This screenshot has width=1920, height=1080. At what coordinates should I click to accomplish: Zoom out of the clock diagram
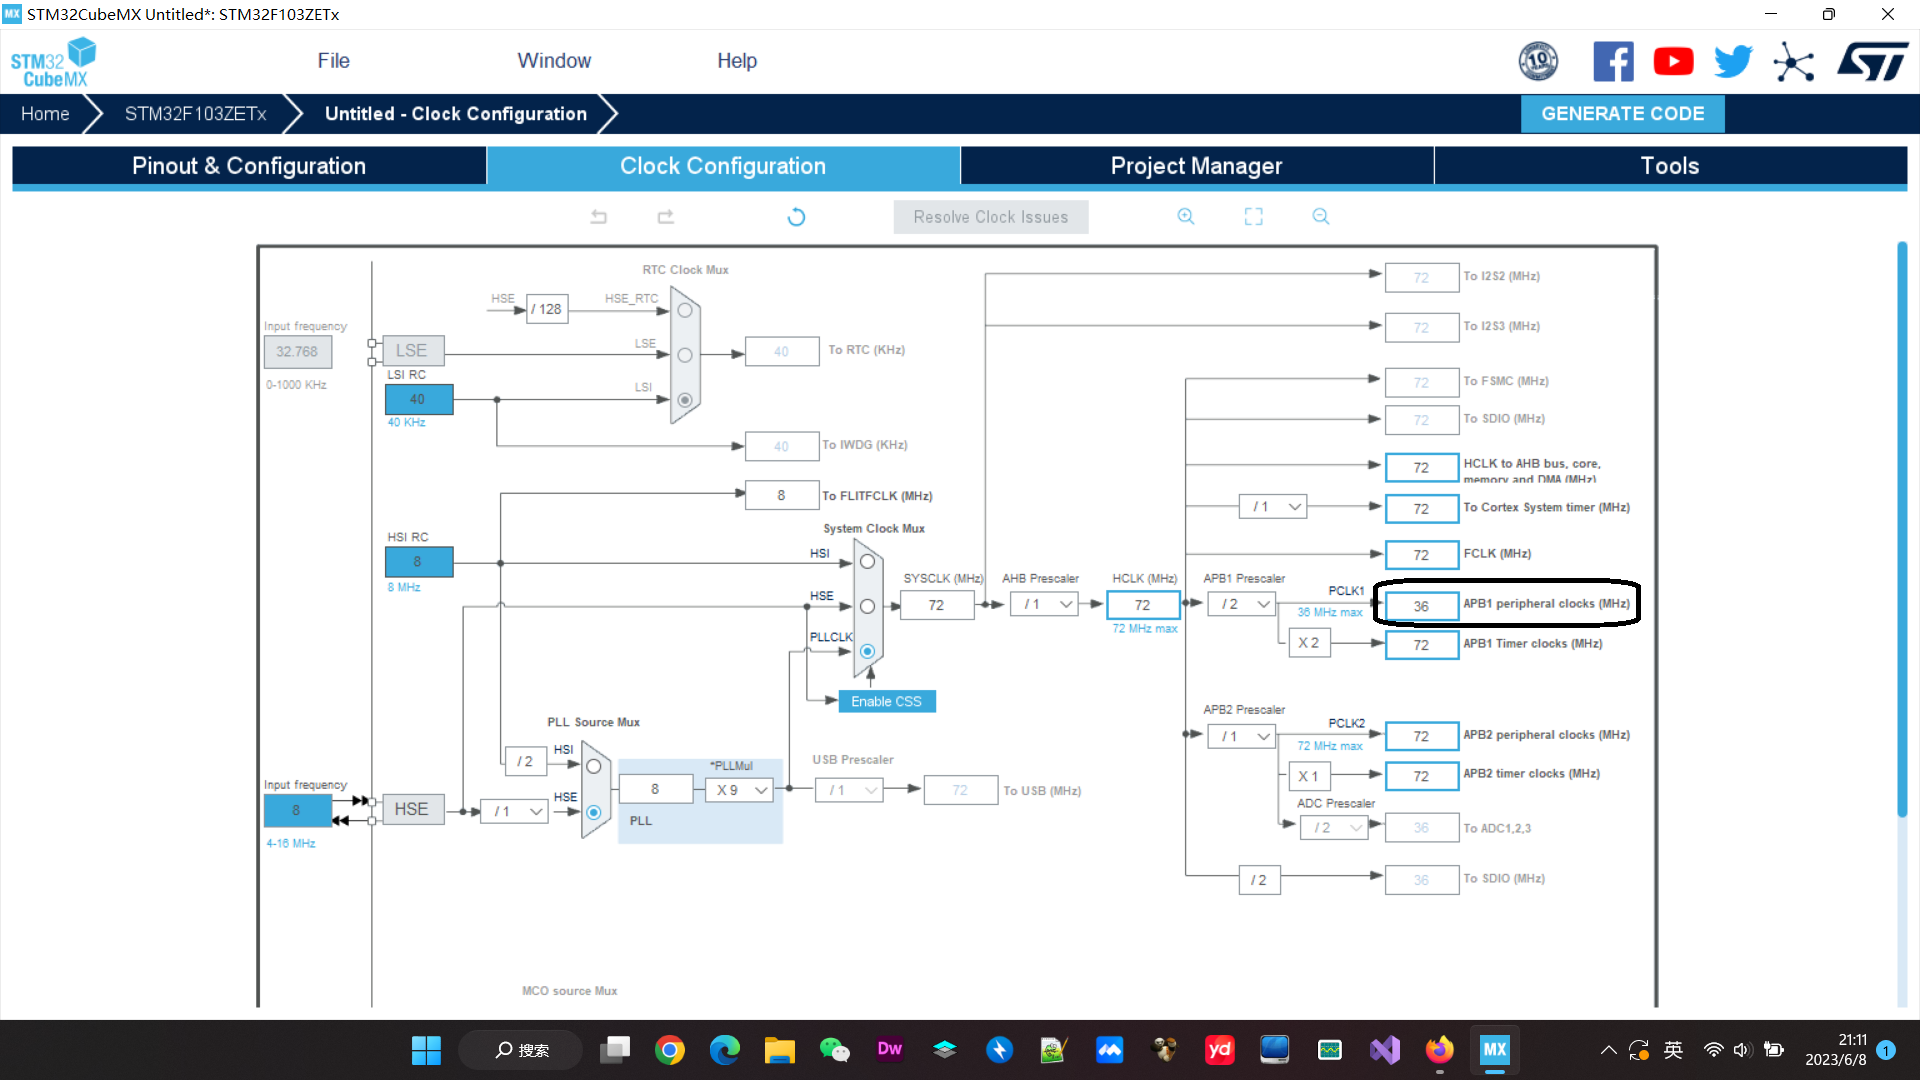coord(1321,216)
